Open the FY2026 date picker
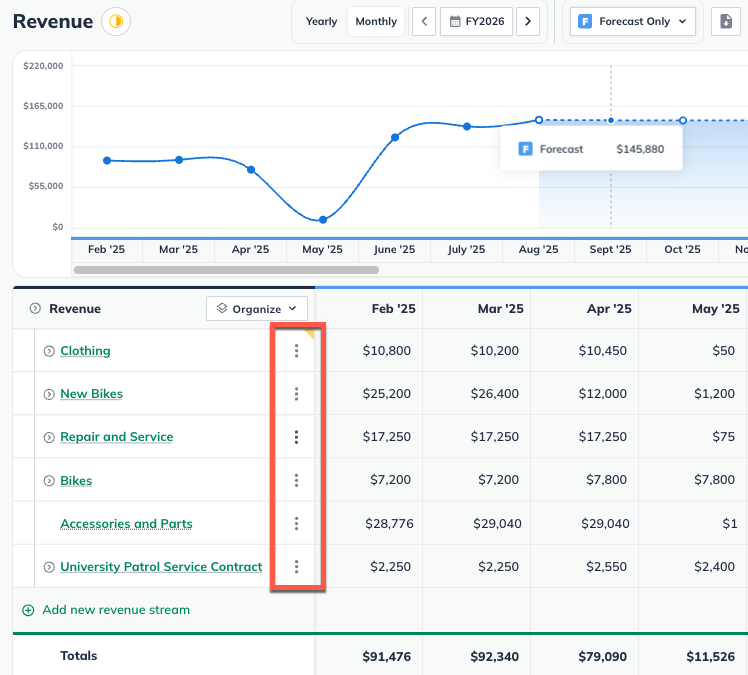The height and width of the screenshot is (675, 748). click(x=477, y=21)
